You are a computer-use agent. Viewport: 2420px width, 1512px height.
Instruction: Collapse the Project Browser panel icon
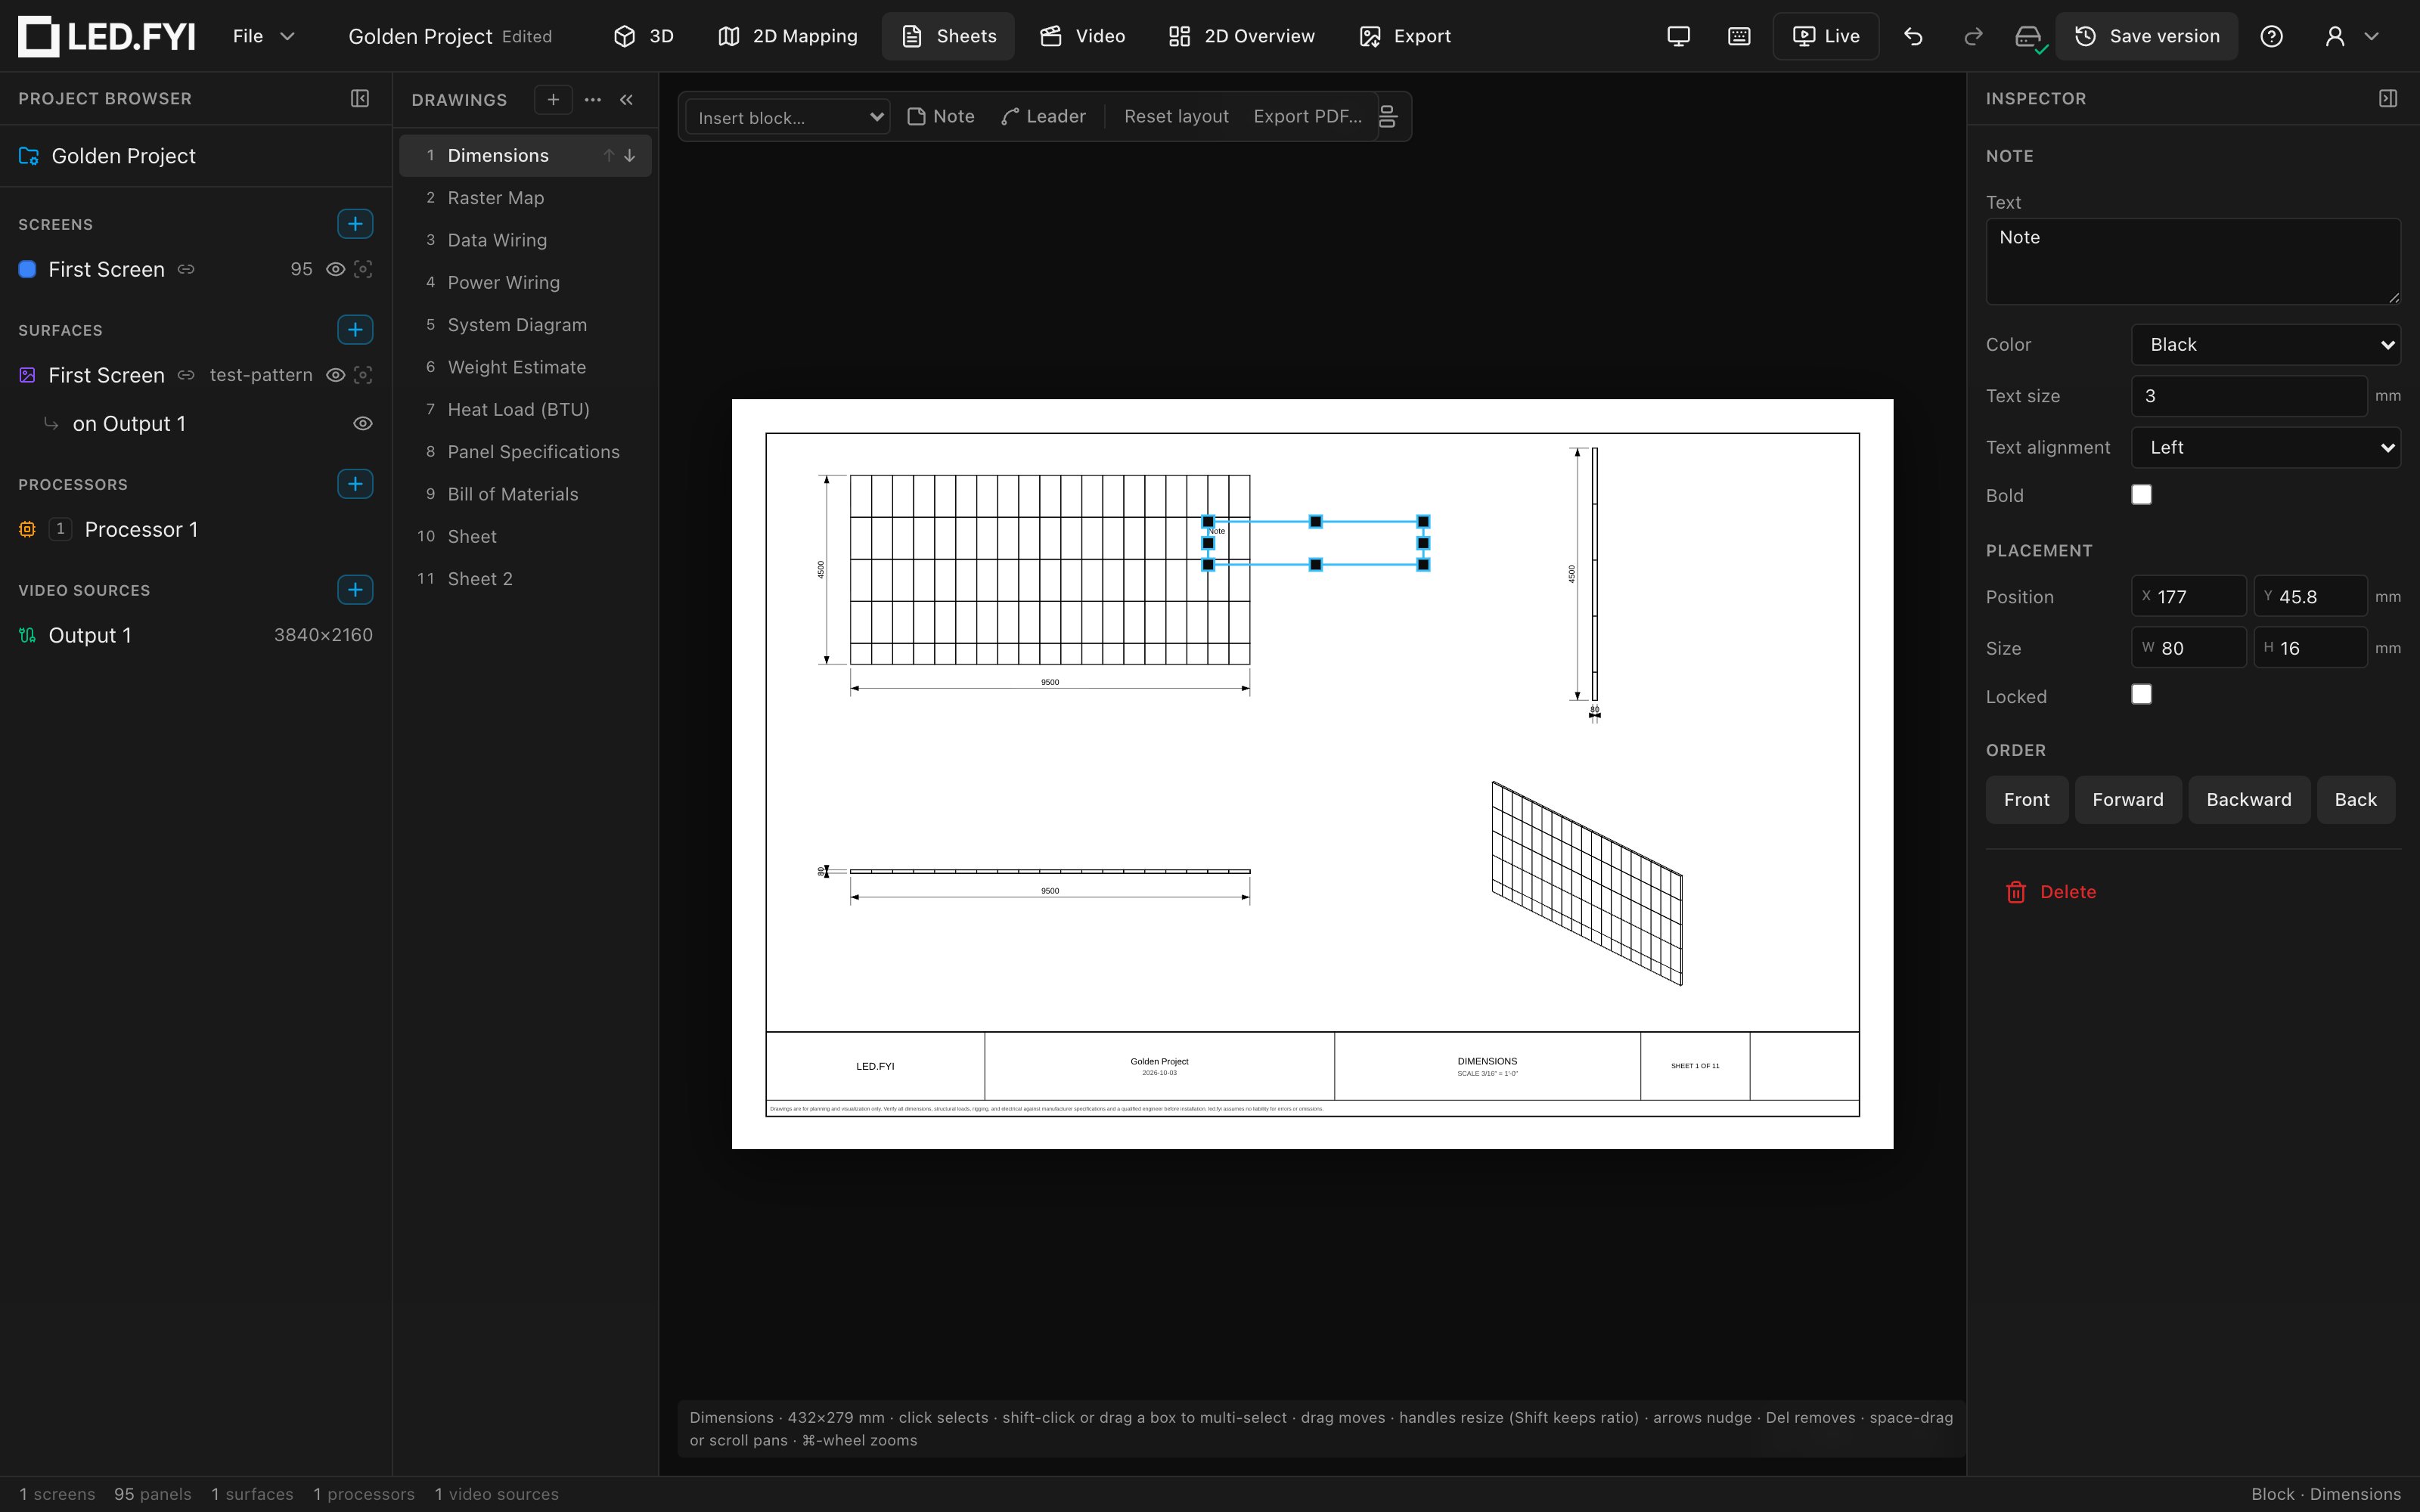[360, 98]
